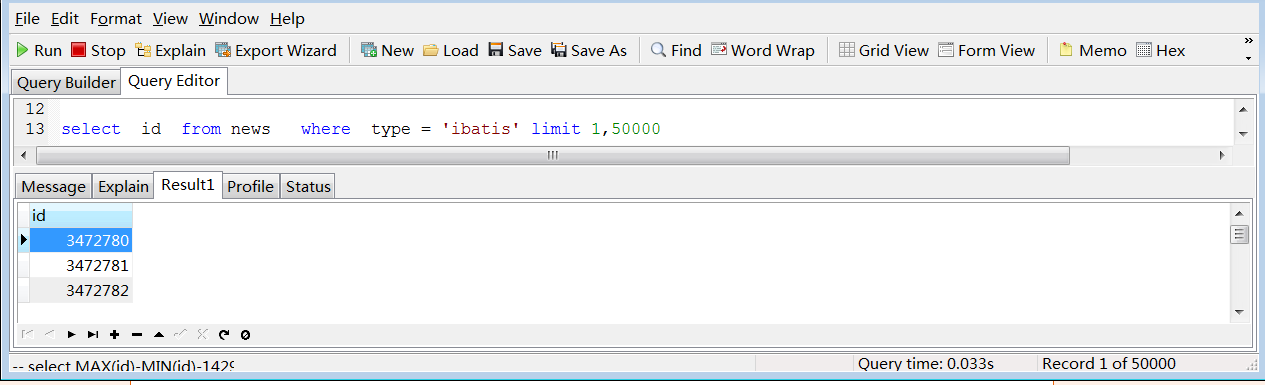Click the editor's horizontal scrollbar thumb
The height and width of the screenshot is (385, 1265).
tap(553, 156)
